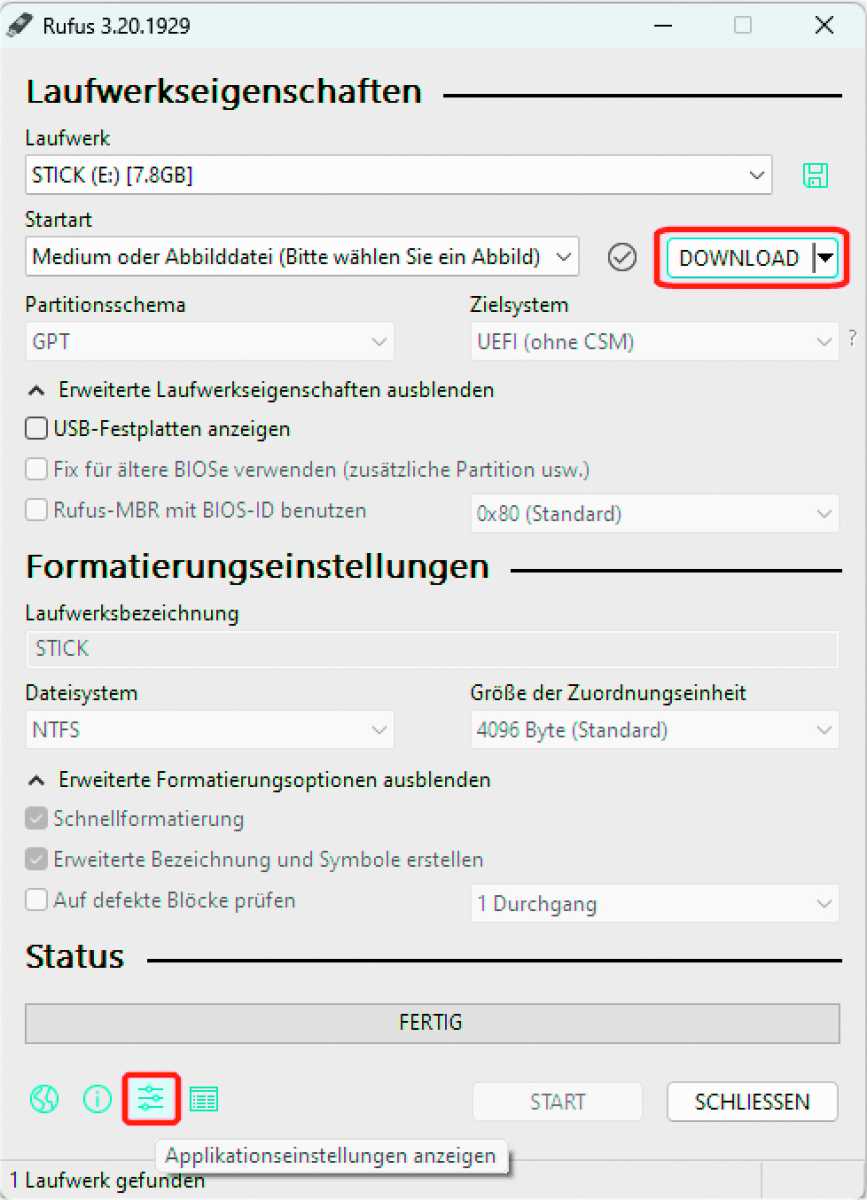Screen dimensions: 867x1200
Task: Click the checksum checkmark icon
Action: (x=622, y=258)
